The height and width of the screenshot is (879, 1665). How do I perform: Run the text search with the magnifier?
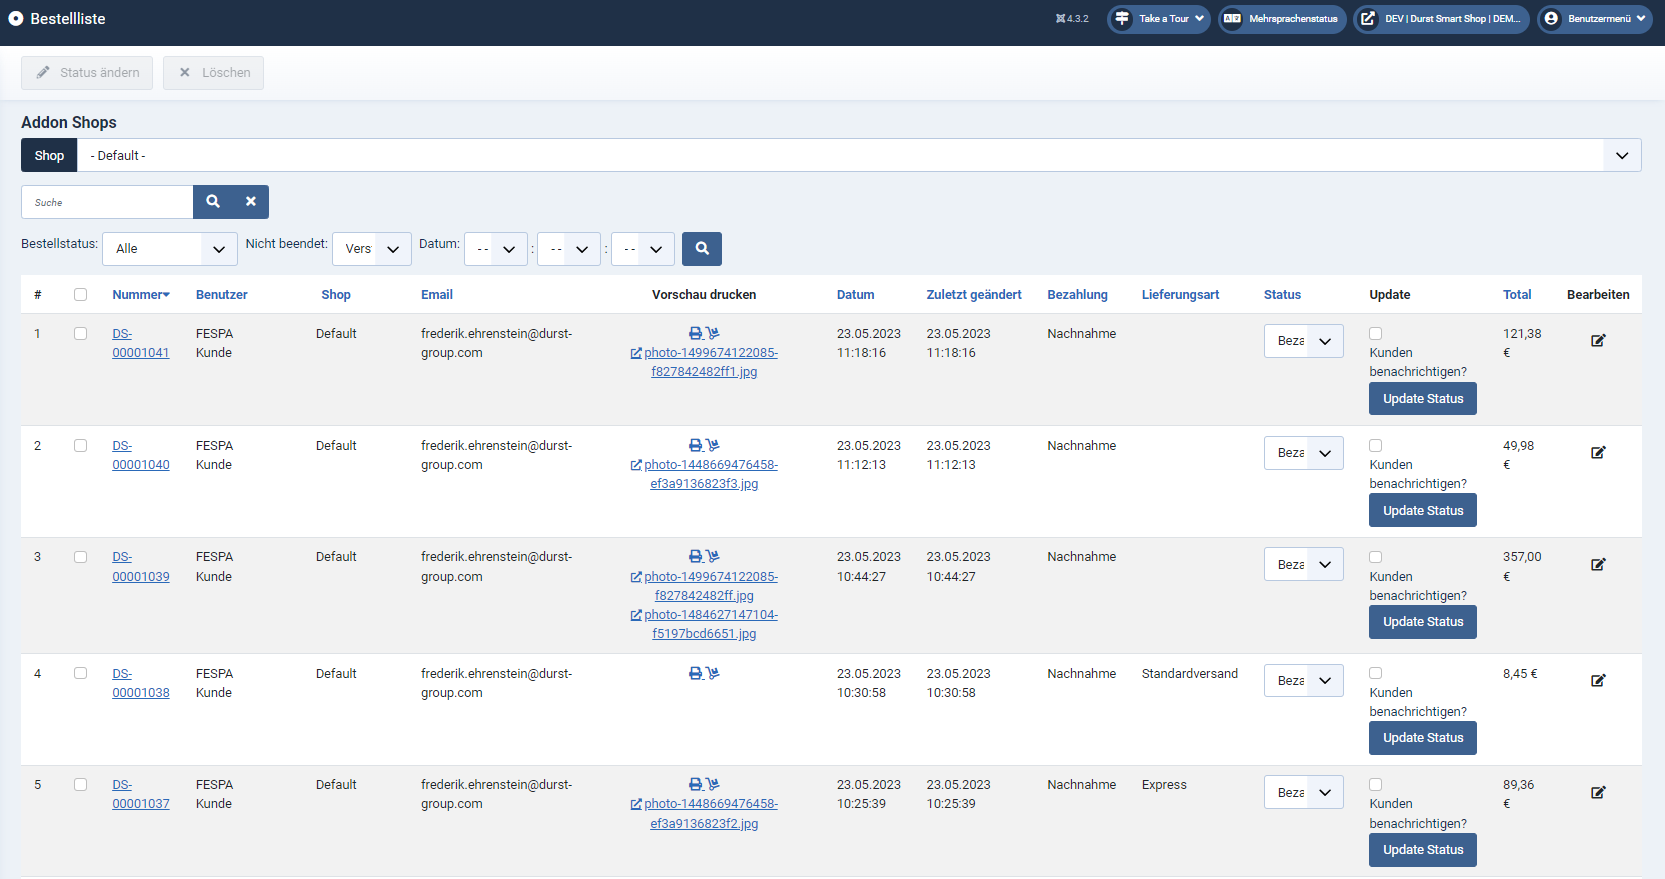pyautogui.click(x=213, y=202)
